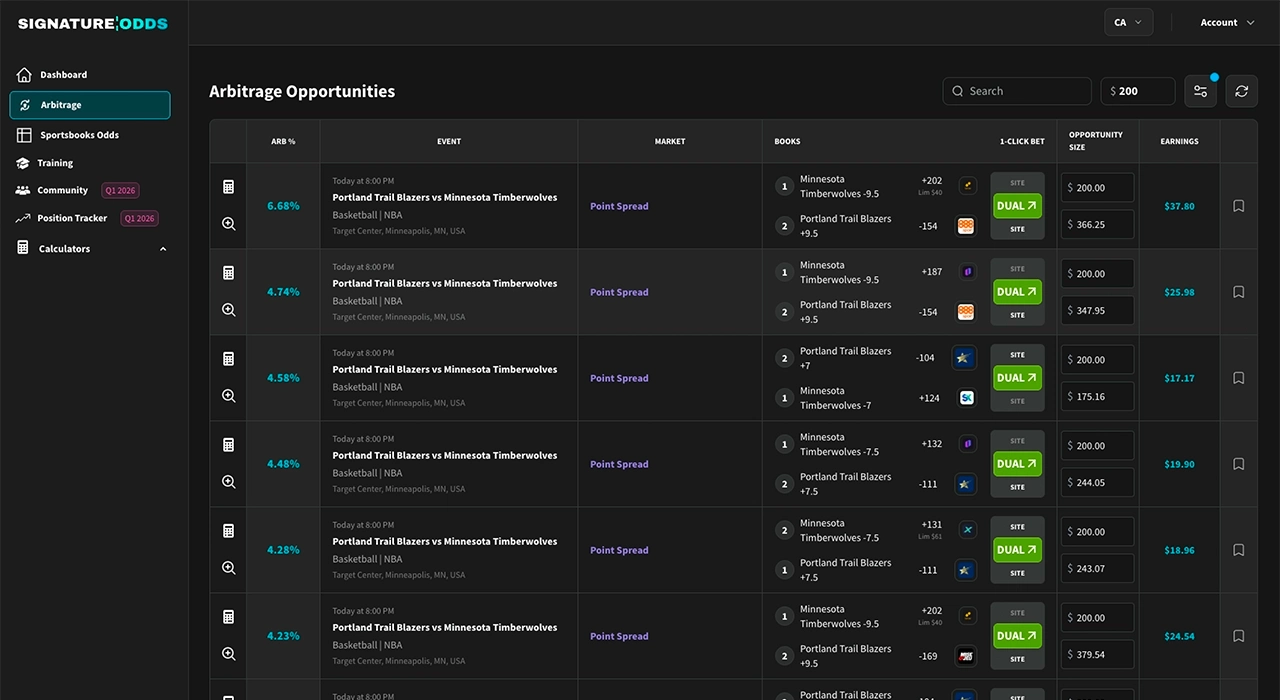Go to Dashboard in the sidebar
Viewport: 1280px width, 700px height.
(x=63, y=75)
